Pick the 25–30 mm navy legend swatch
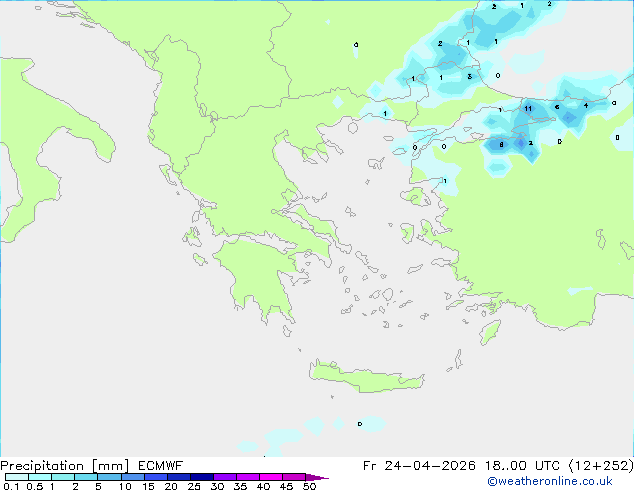The image size is (634, 490). pos(201,477)
